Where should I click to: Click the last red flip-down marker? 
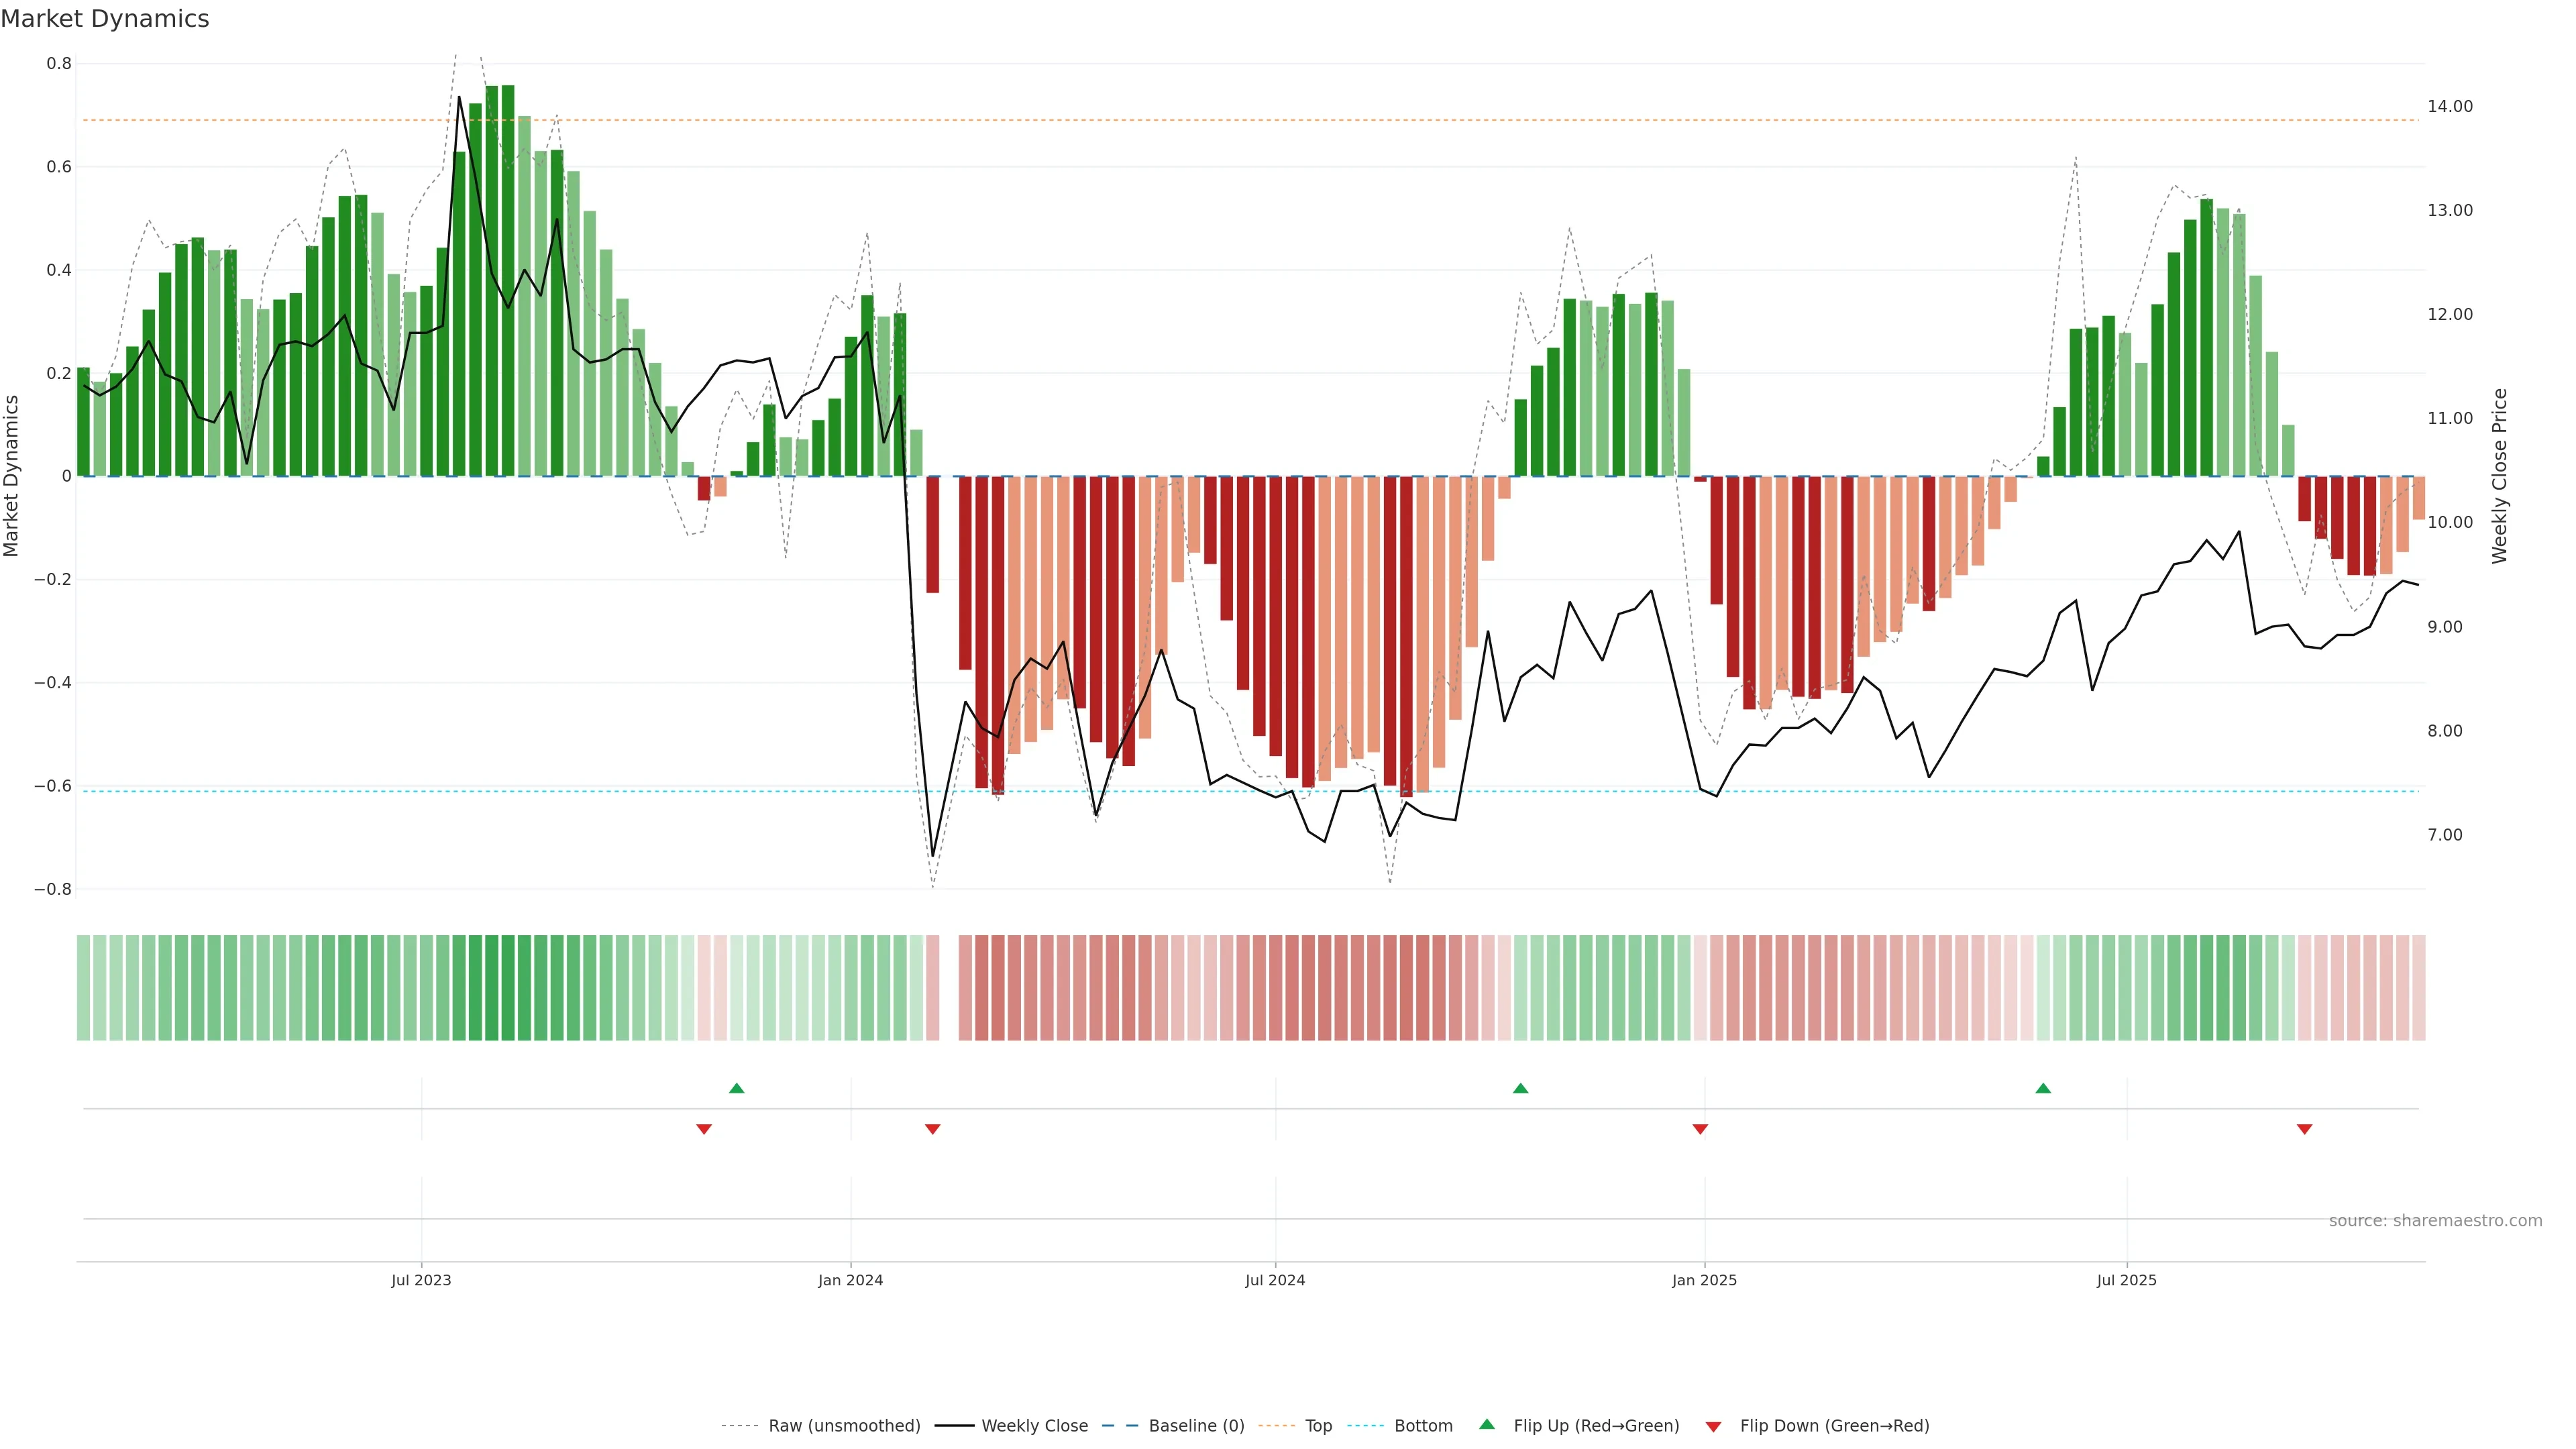point(2305,1129)
